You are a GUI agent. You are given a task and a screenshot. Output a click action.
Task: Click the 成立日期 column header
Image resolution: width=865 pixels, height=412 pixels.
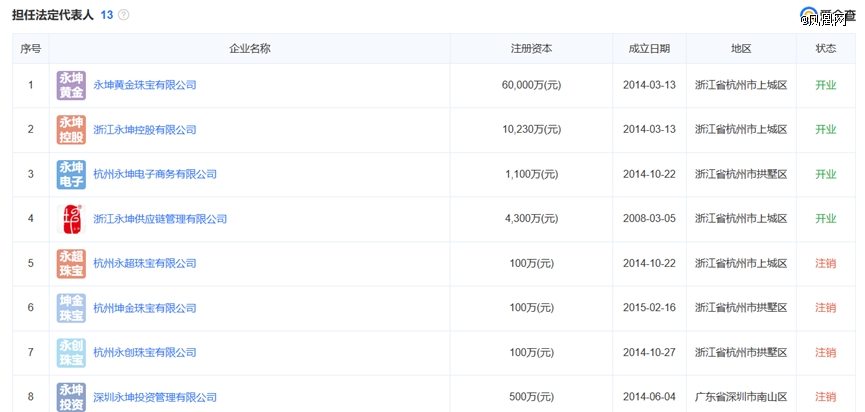coord(649,48)
